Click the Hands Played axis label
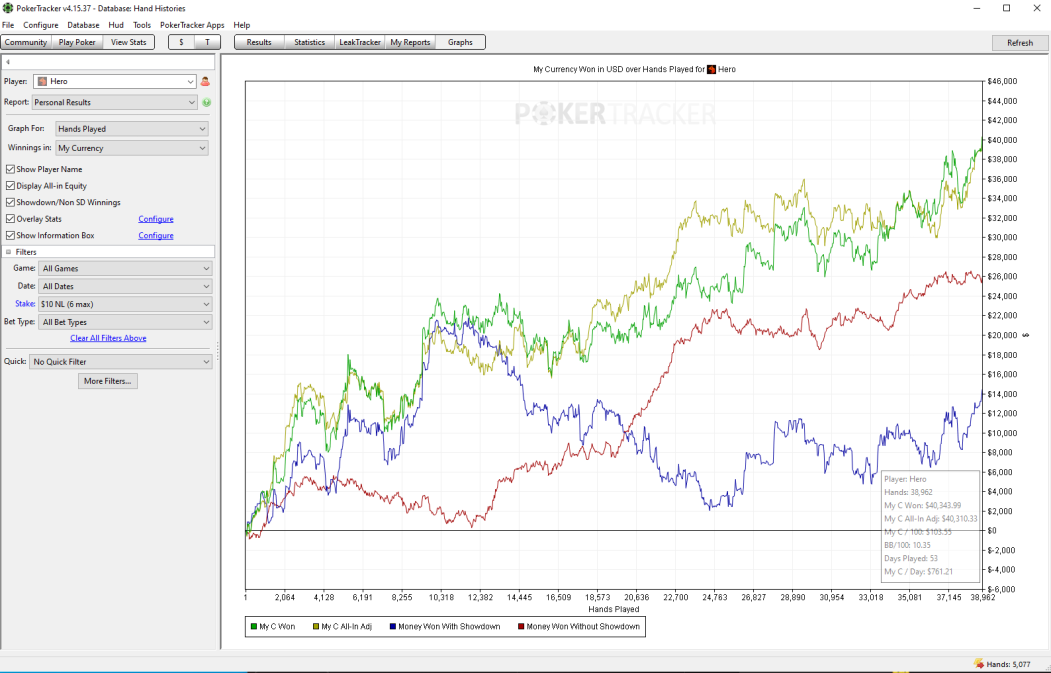The image size is (1051, 673). pos(613,609)
